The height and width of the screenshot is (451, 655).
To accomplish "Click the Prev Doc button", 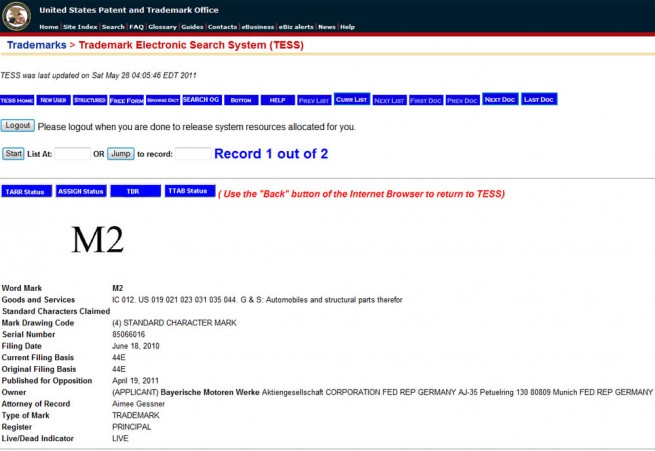I will [462, 100].
